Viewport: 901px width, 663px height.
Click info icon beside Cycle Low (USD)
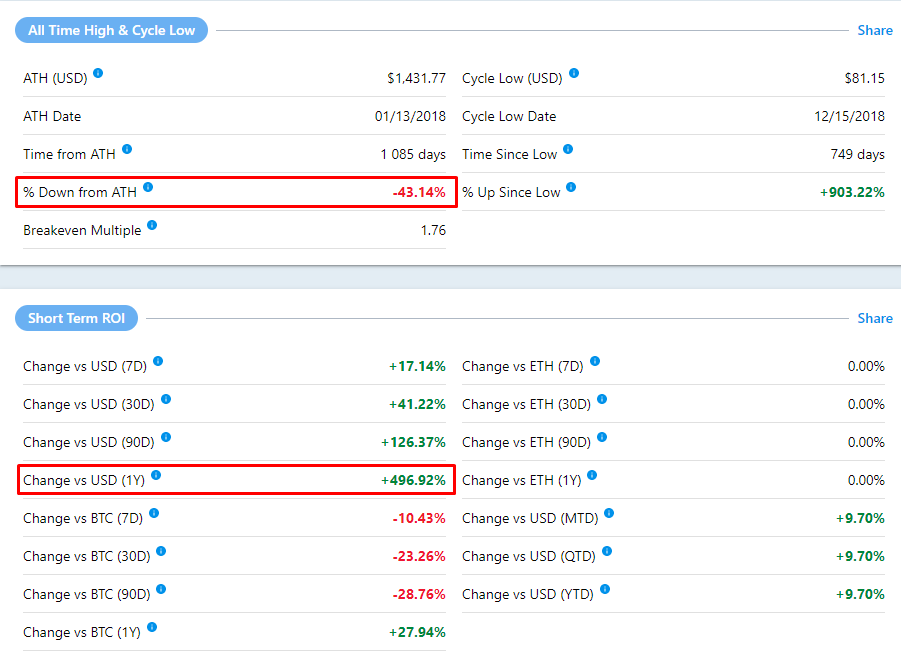tap(574, 74)
